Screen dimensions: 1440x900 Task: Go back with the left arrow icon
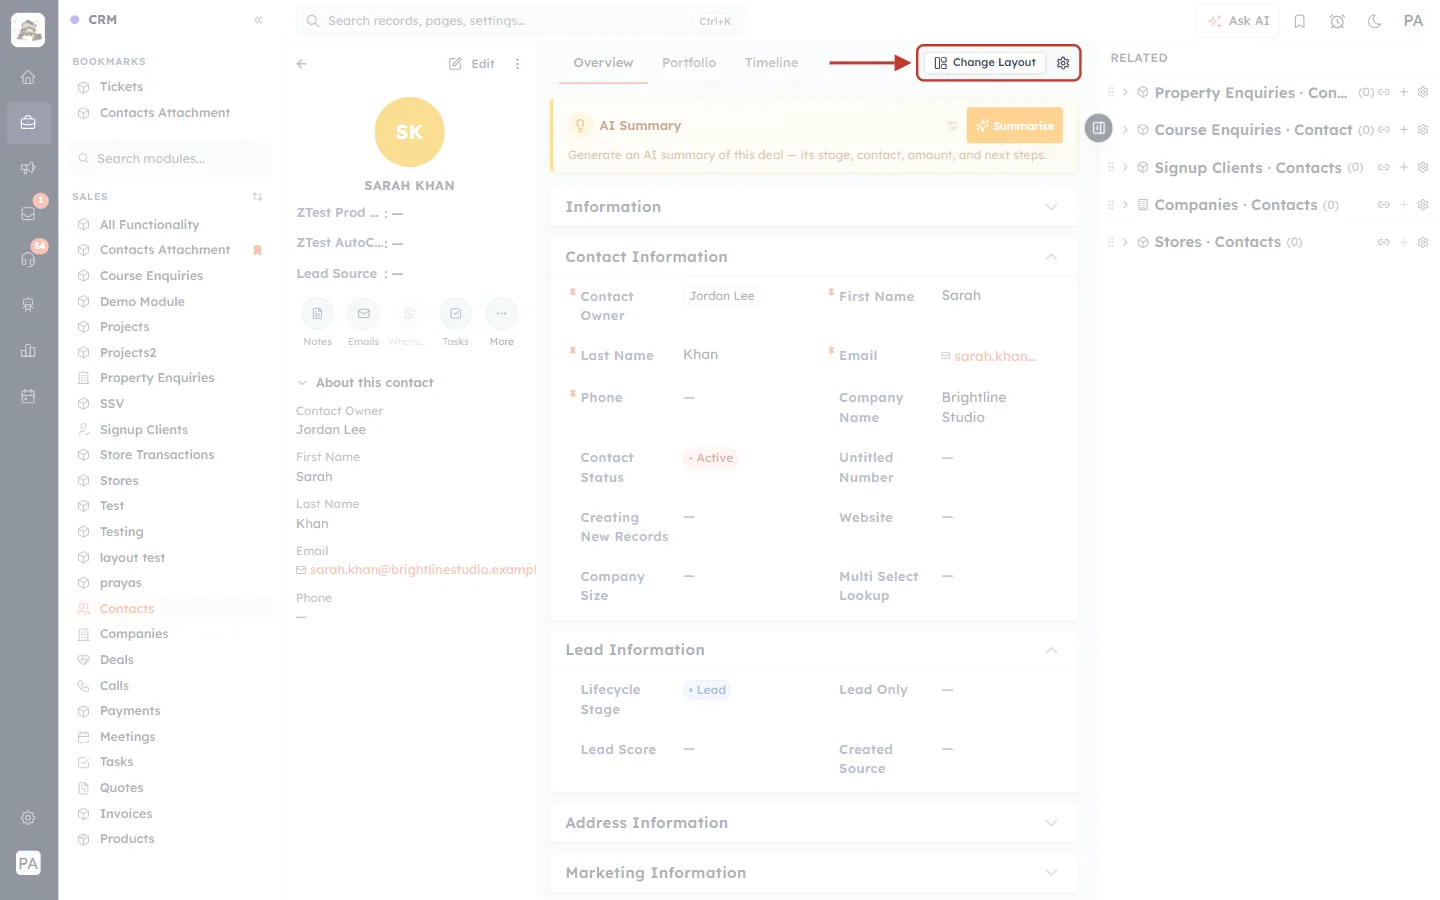click(x=302, y=64)
